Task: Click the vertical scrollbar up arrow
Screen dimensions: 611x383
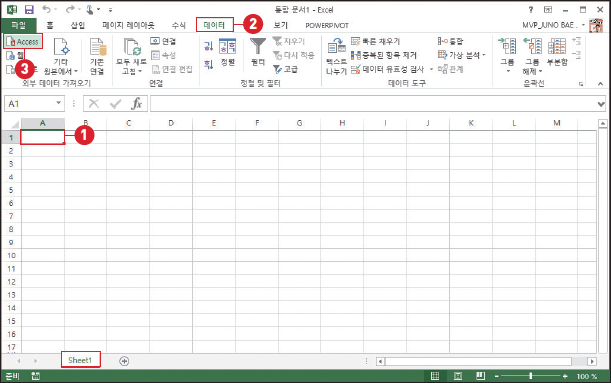Action: coord(603,124)
